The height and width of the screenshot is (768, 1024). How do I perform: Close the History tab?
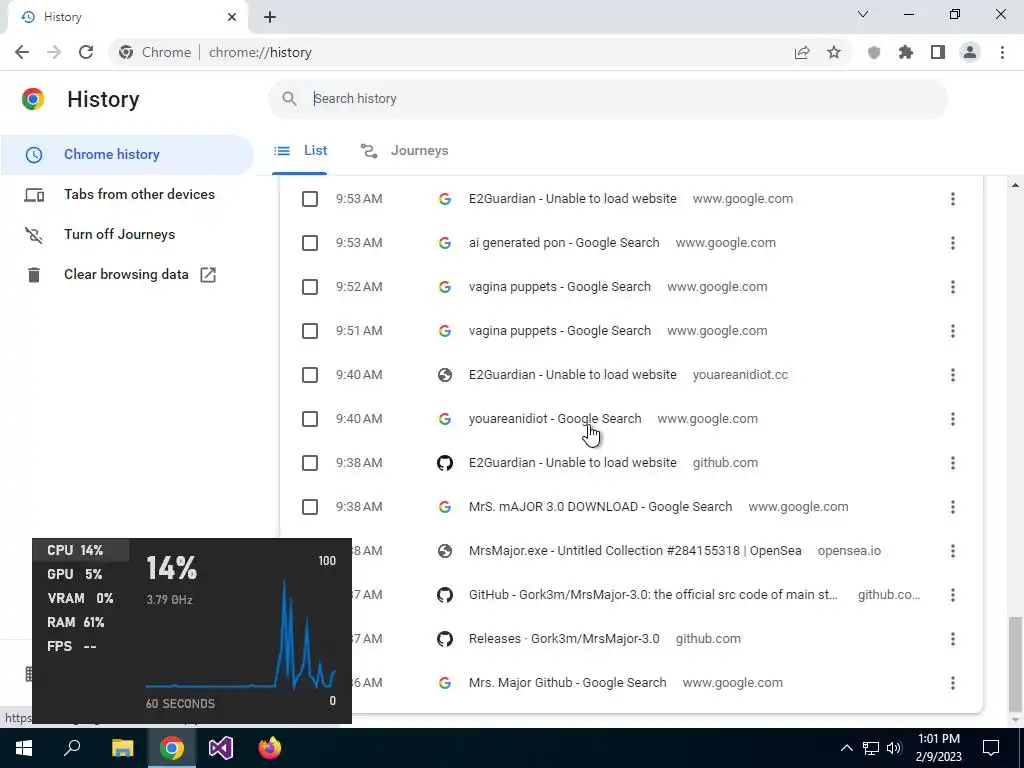click(232, 17)
